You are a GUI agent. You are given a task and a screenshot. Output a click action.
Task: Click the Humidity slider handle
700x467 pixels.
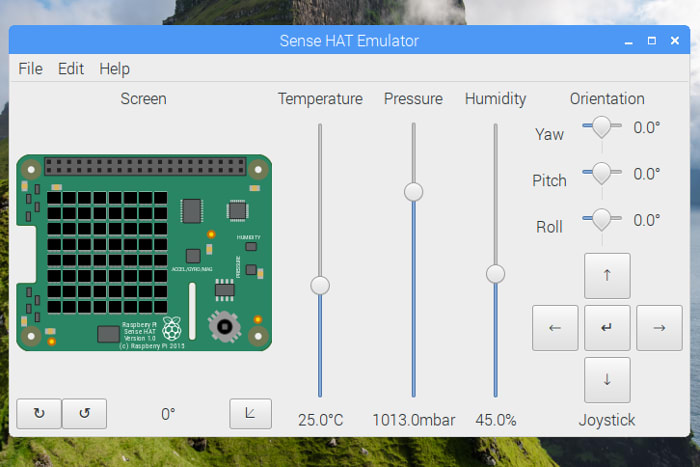(496, 274)
